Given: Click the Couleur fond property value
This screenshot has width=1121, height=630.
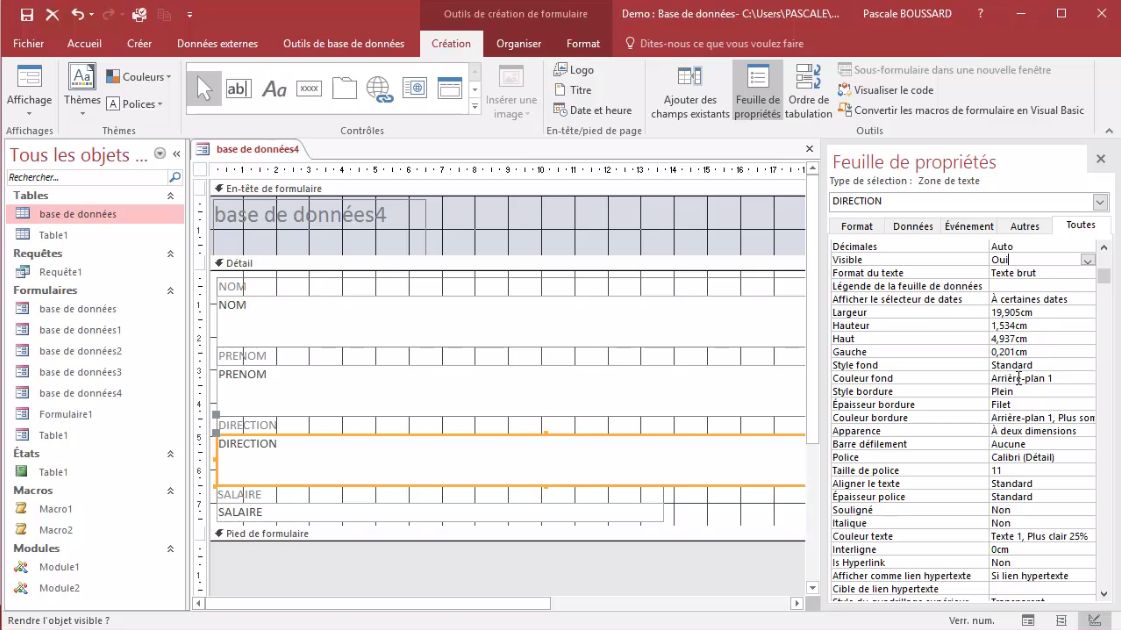Looking at the screenshot, I should 1040,378.
